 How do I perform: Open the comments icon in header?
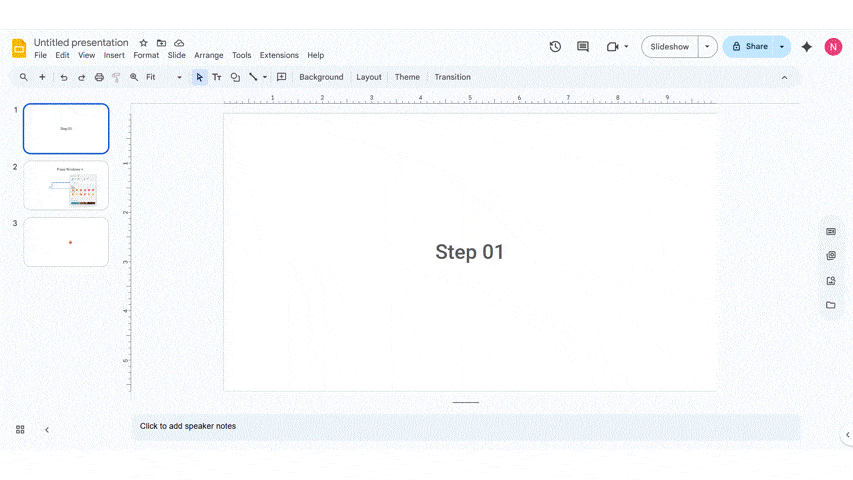point(583,47)
